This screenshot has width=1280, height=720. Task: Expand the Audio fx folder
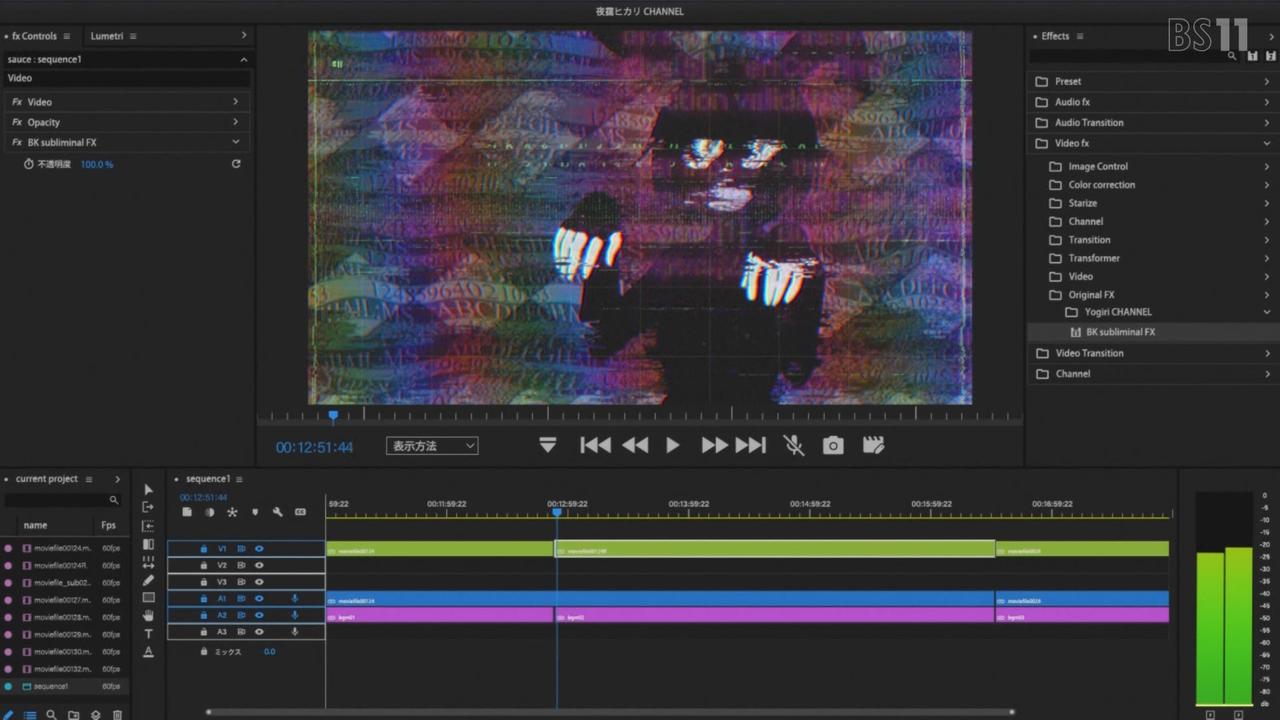(1267, 102)
